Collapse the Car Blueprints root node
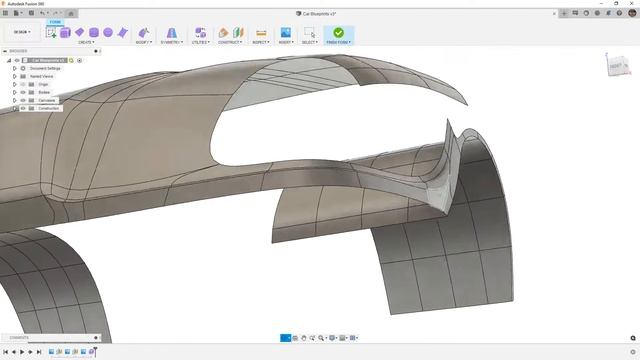640x360 pixels. [9, 60]
